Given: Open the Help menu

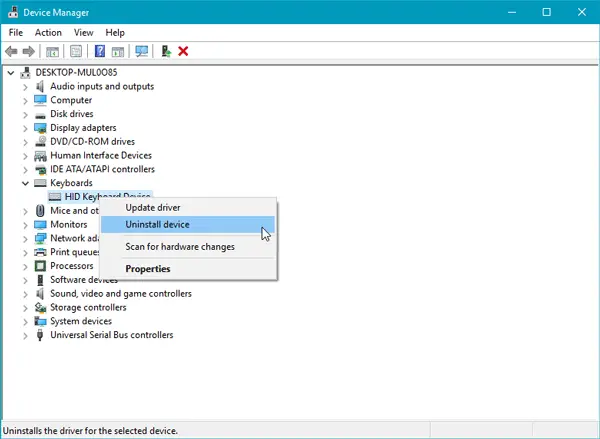Looking at the screenshot, I should 115,33.
